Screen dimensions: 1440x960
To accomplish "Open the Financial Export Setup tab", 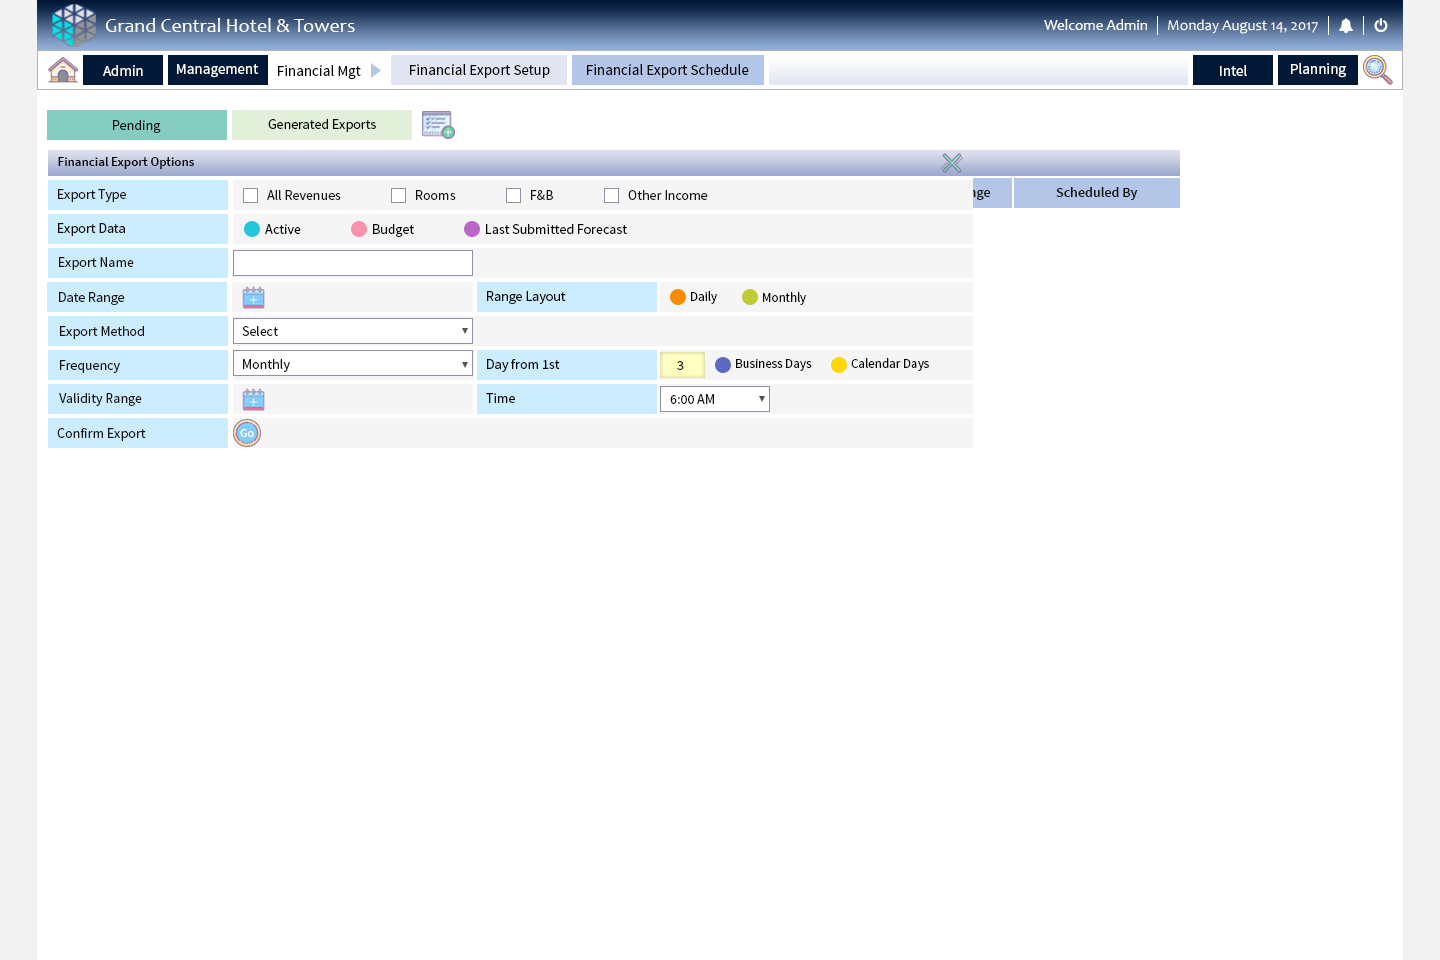I will [x=479, y=70].
